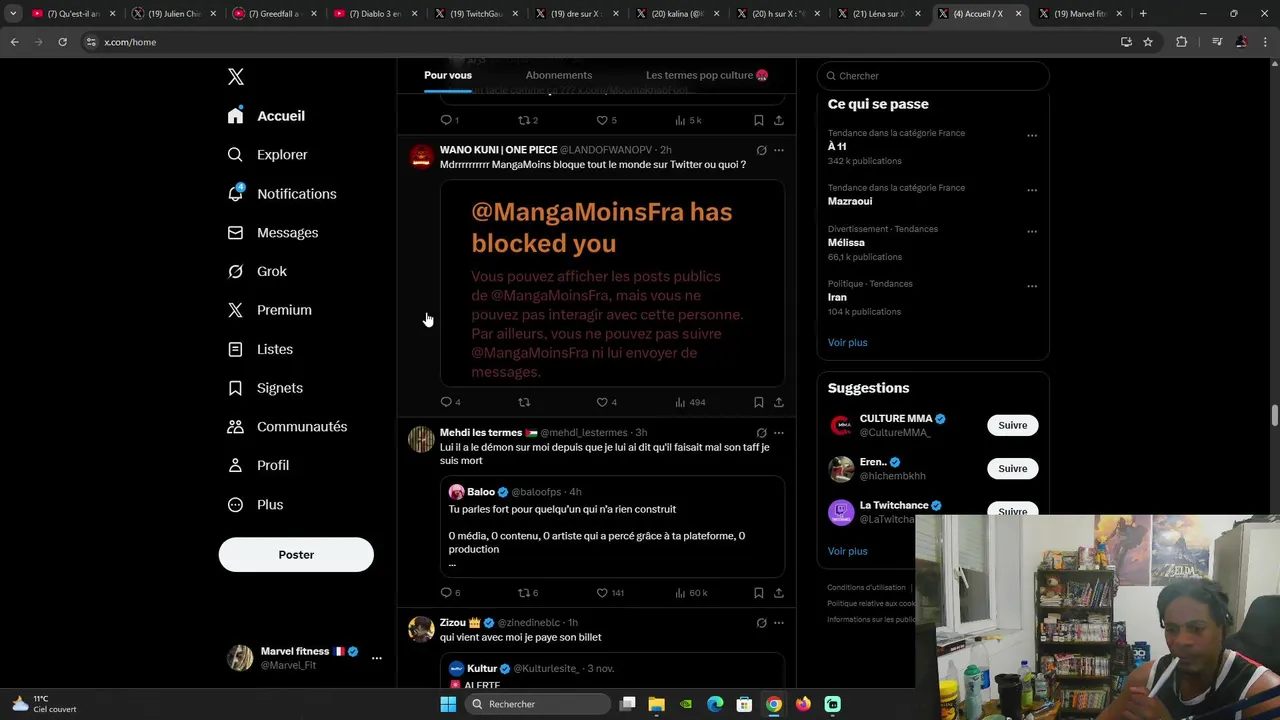1280x720 pixels.
Task: Share the WANO KUNI post
Action: 779,402
